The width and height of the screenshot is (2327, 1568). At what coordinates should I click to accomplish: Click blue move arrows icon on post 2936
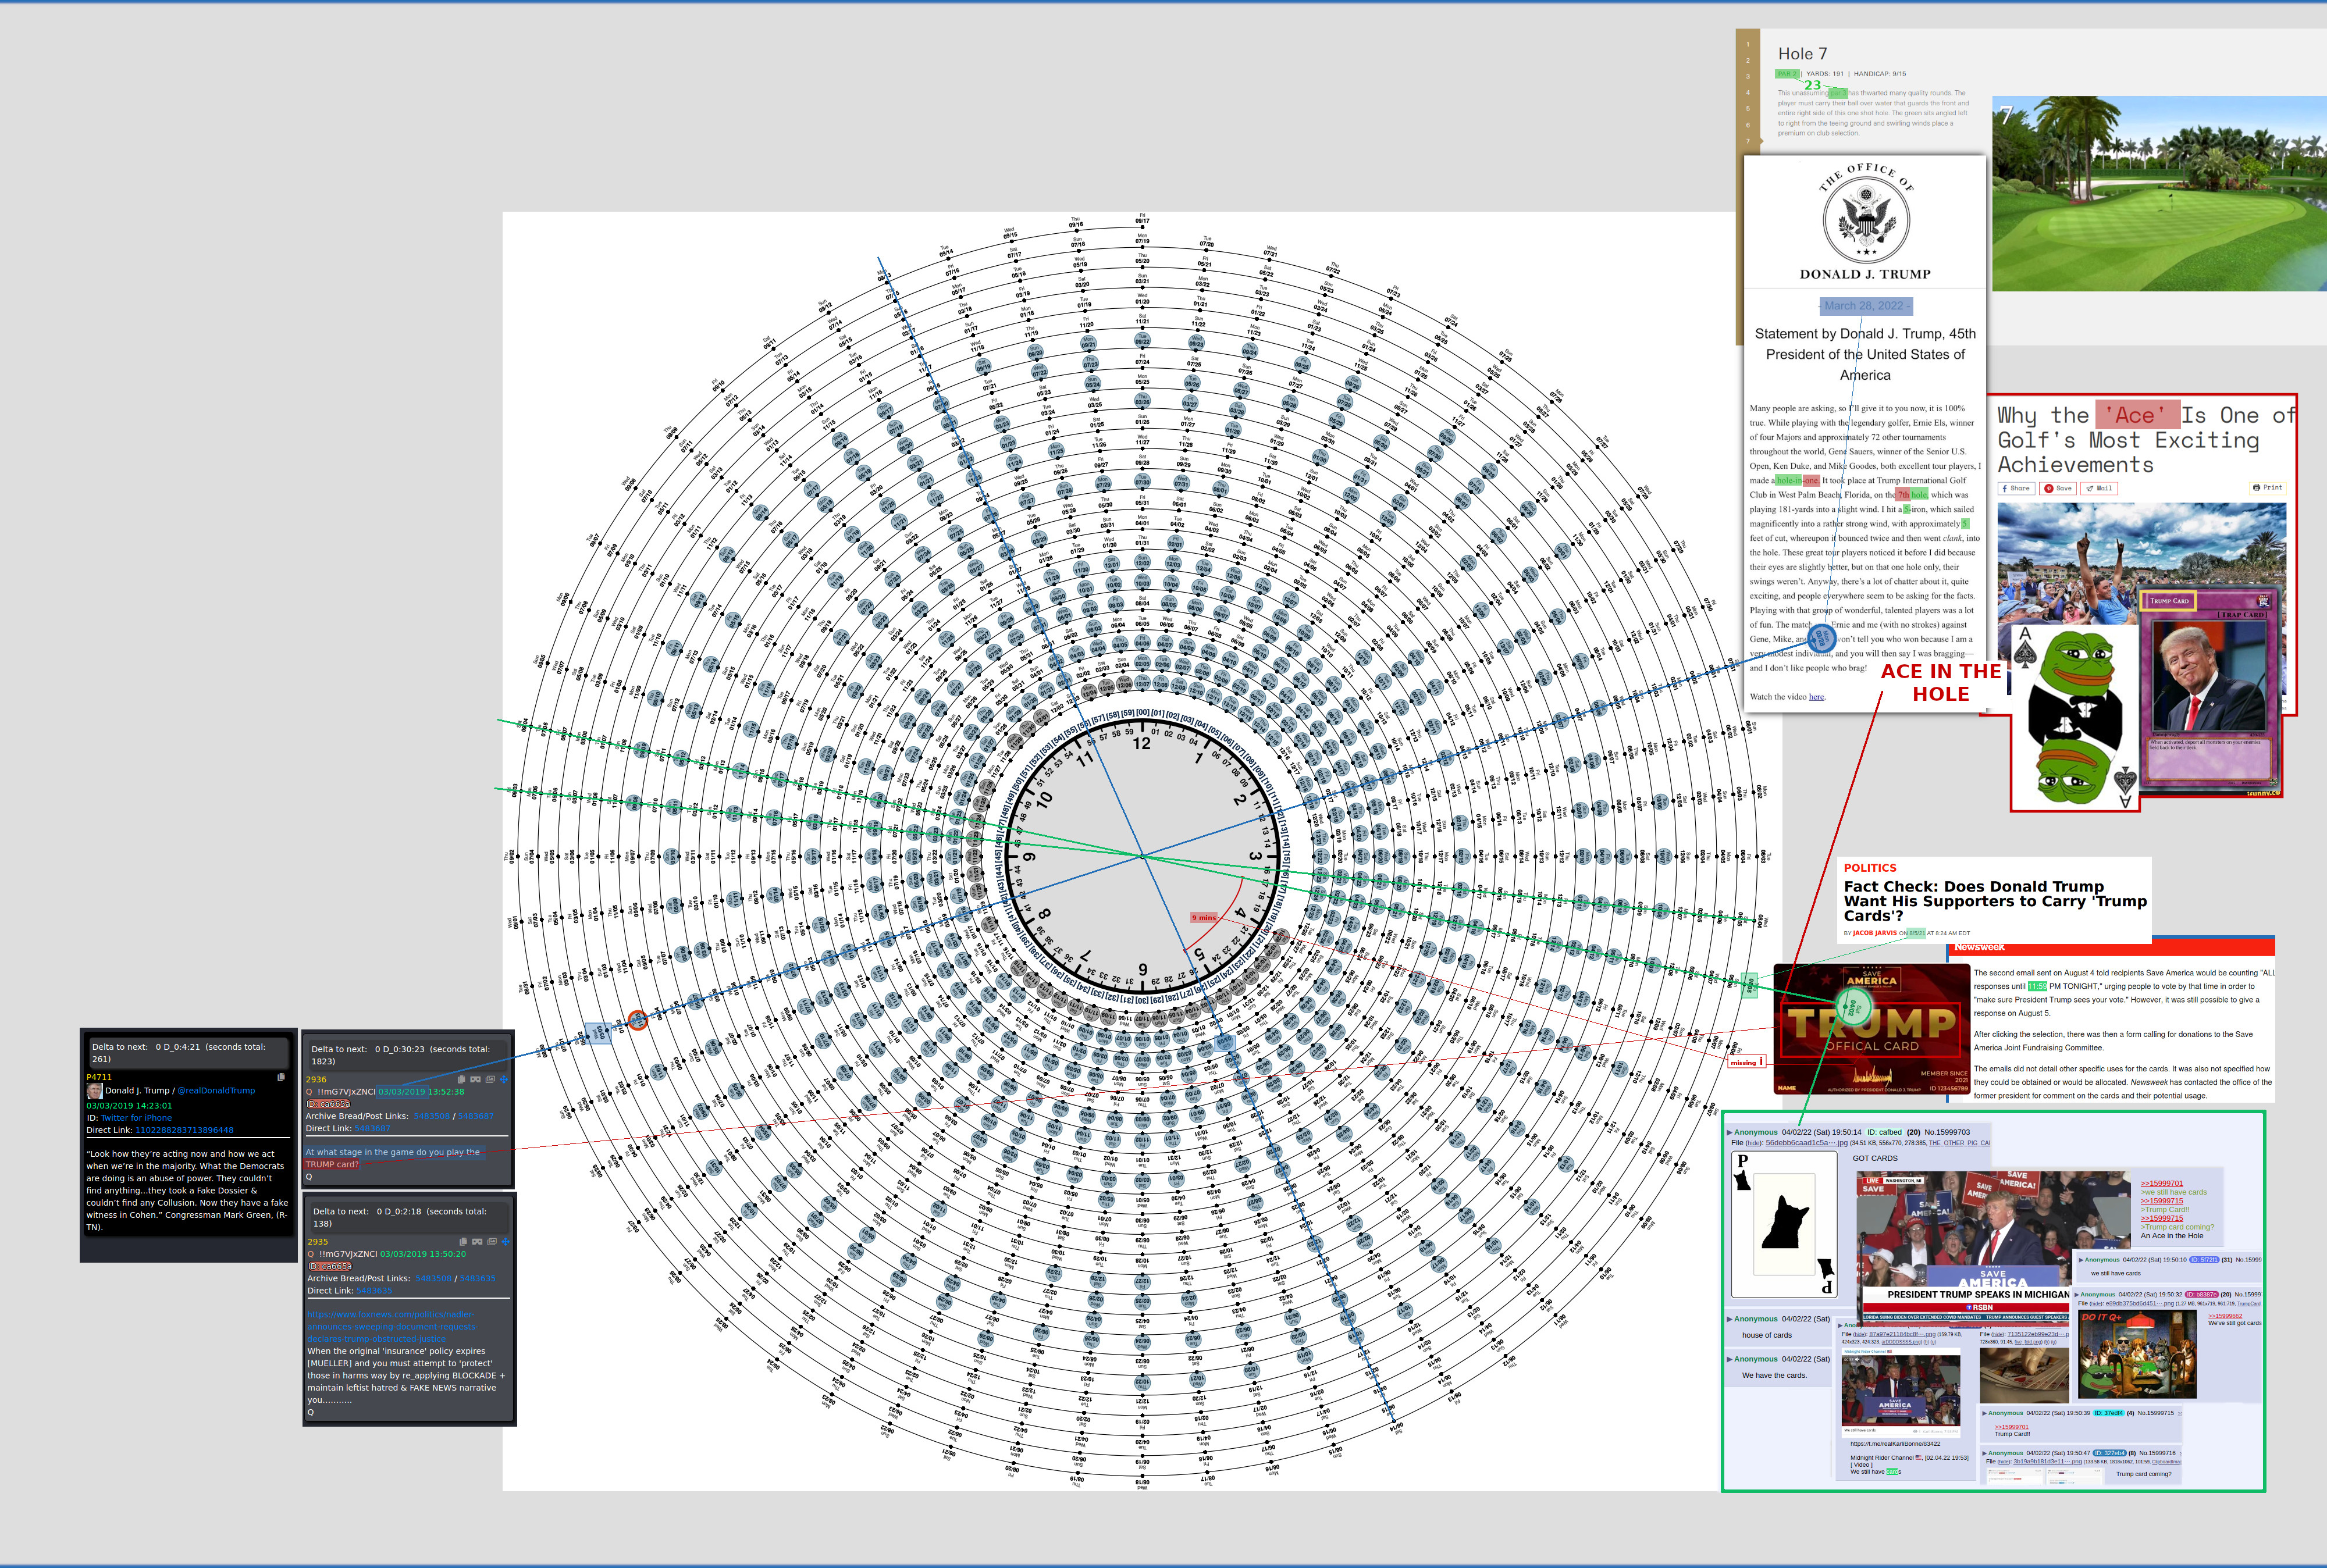click(x=504, y=1079)
